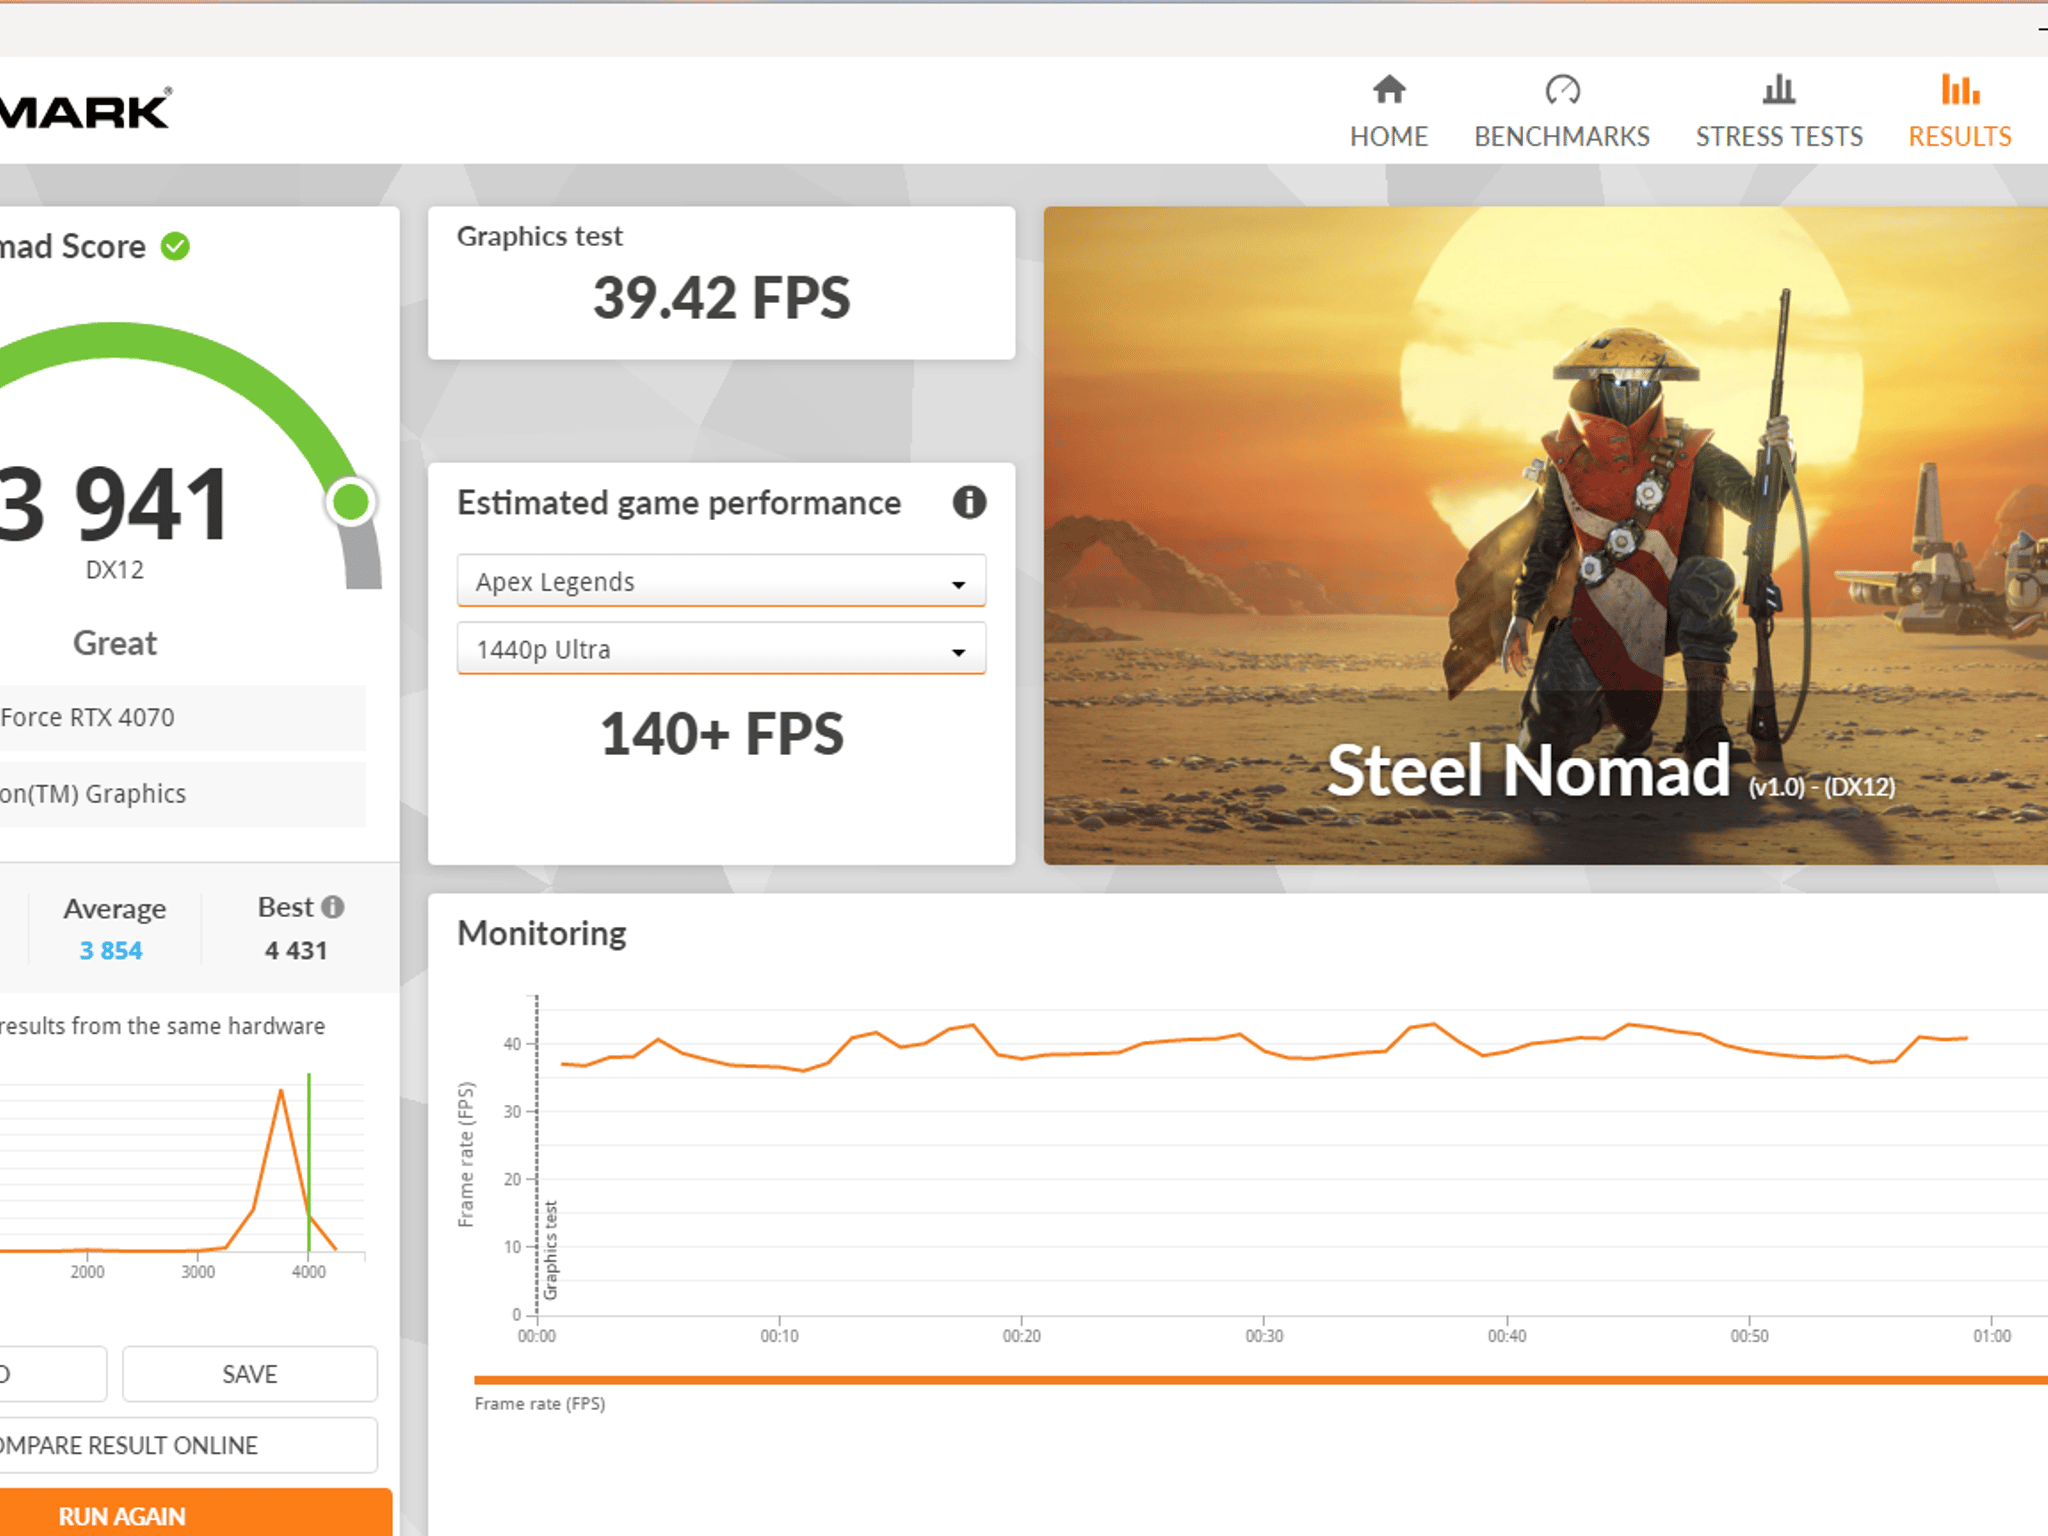
Task: Click the 140+ FPS estimate
Action: (x=721, y=734)
